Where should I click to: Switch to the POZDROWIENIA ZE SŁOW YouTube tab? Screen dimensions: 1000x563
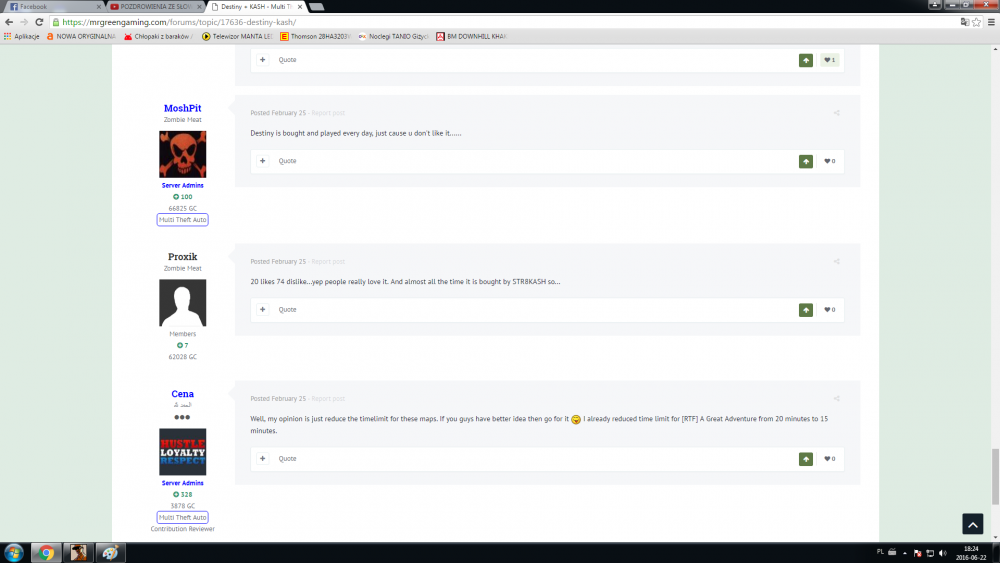coord(155,6)
